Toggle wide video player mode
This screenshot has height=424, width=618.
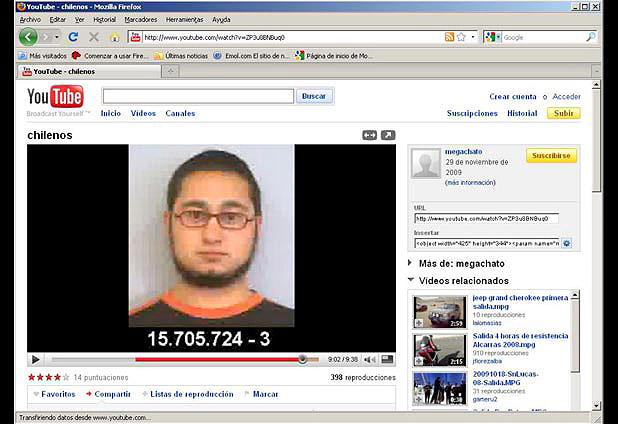369,135
